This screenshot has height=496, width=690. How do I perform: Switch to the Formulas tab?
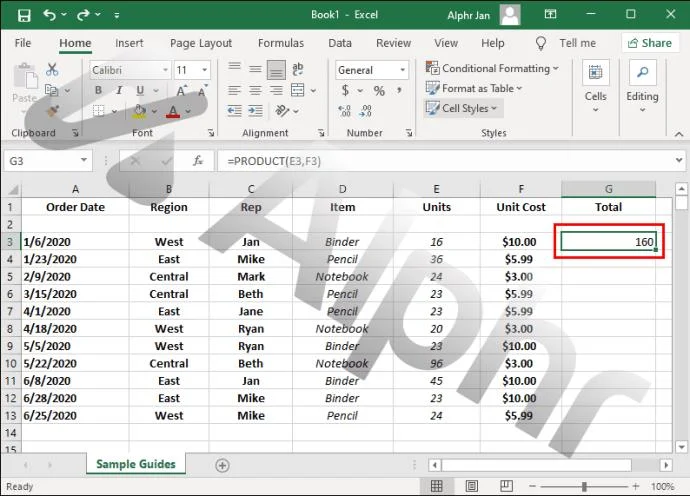[x=281, y=43]
